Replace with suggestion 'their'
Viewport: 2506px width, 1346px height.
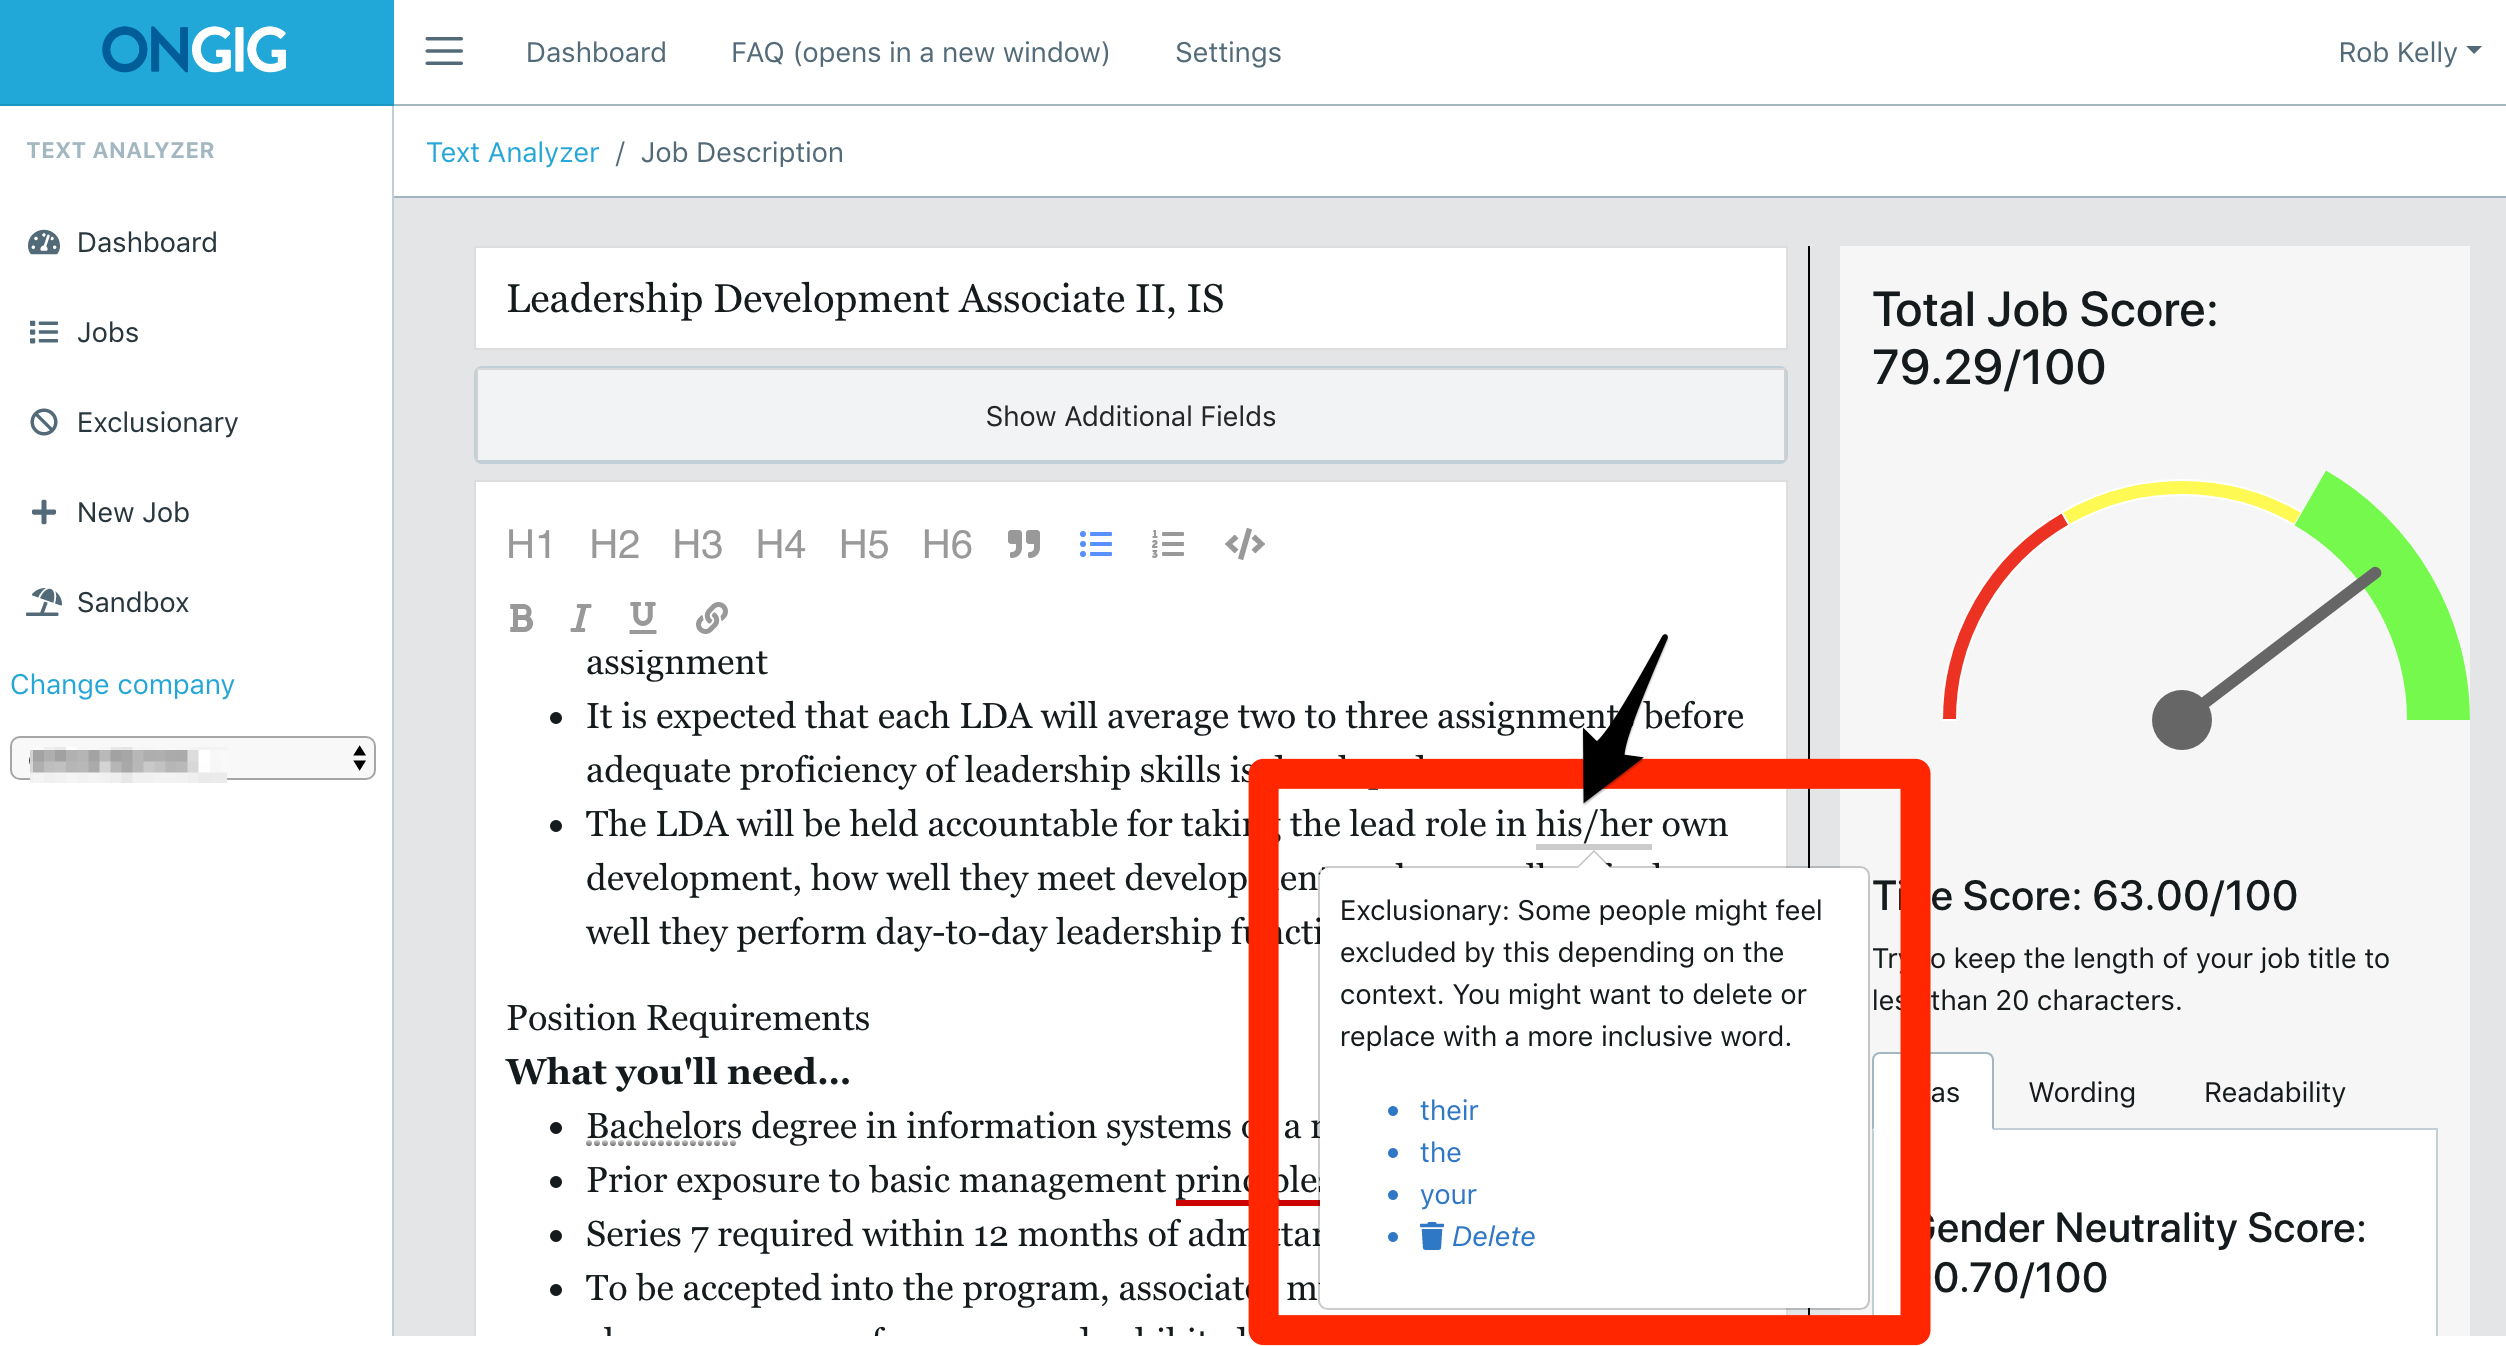click(x=1449, y=1110)
